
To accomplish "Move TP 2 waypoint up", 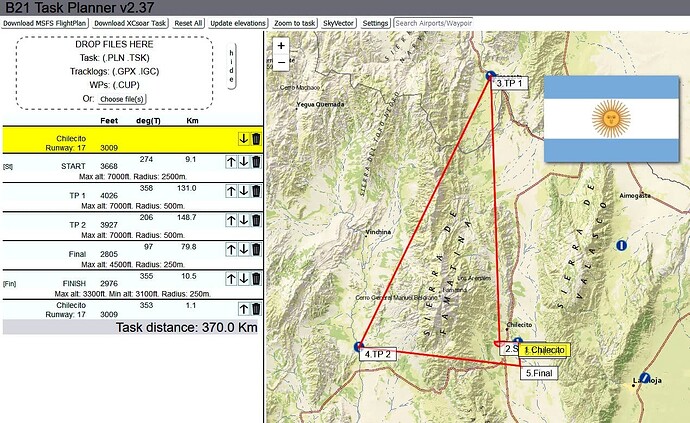I will click(231, 220).
